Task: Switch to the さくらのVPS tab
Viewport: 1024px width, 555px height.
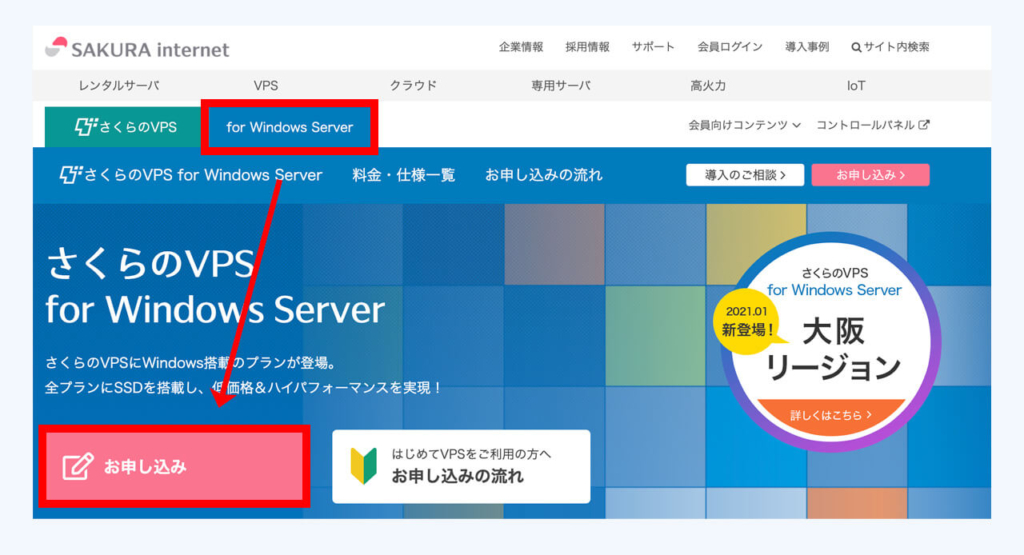Action: click(x=123, y=127)
